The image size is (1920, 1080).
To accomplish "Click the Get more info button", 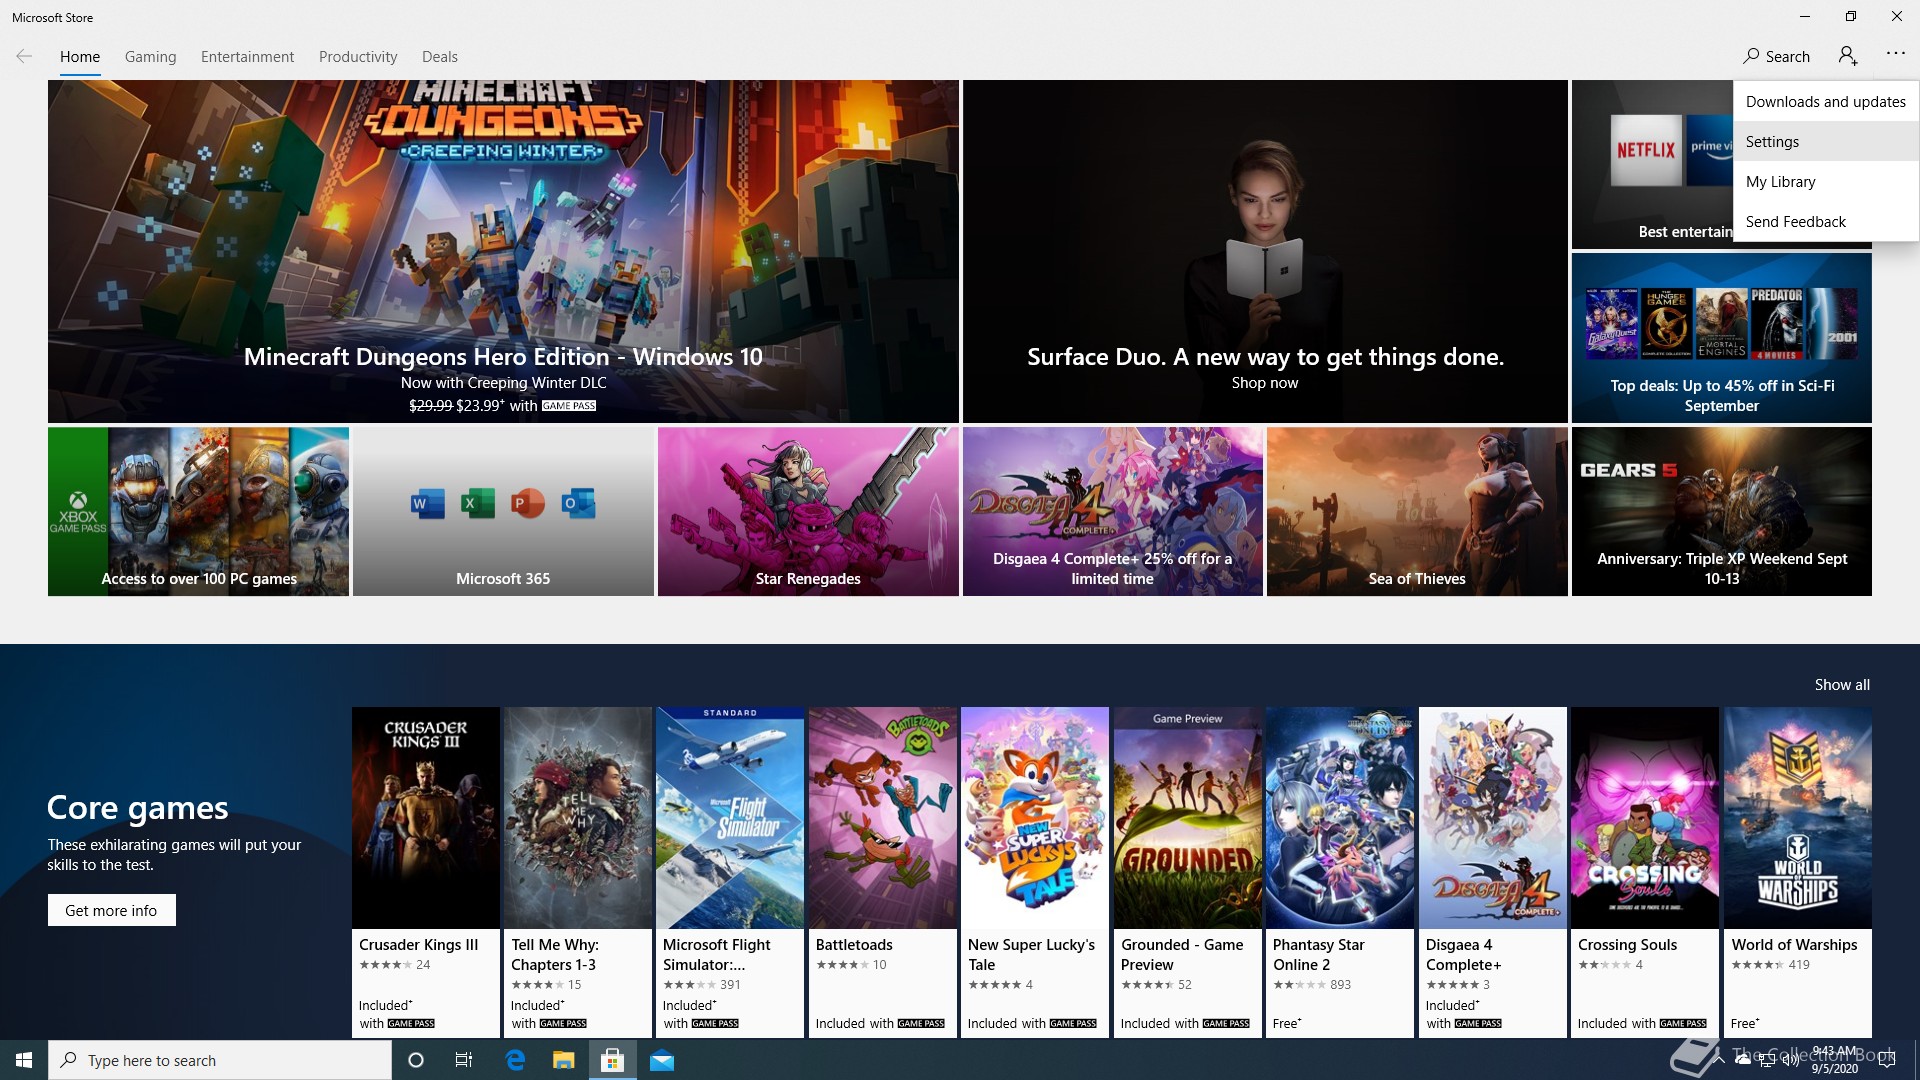I will pyautogui.click(x=111, y=910).
